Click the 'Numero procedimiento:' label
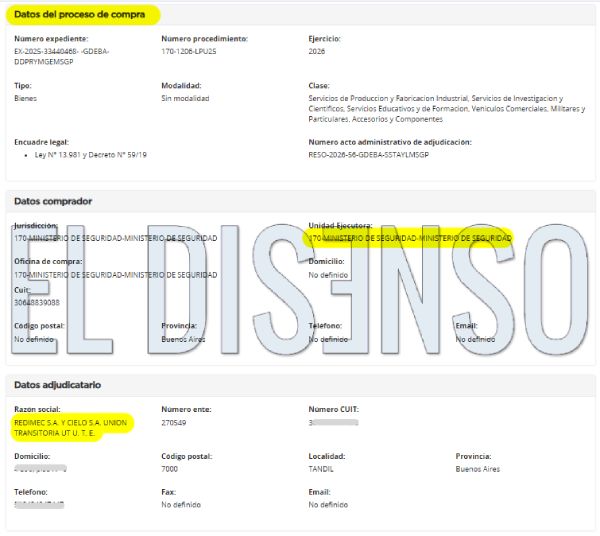 (x=204, y=39)
